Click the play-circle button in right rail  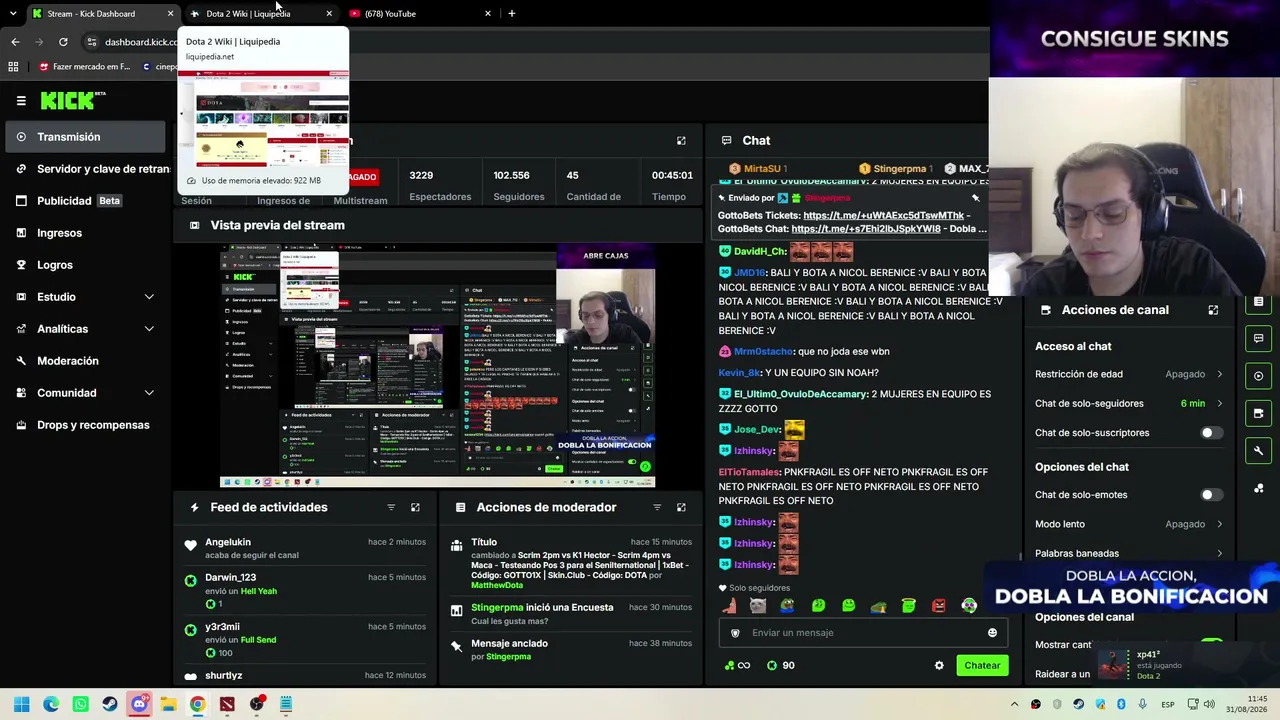click(1259, 376)
